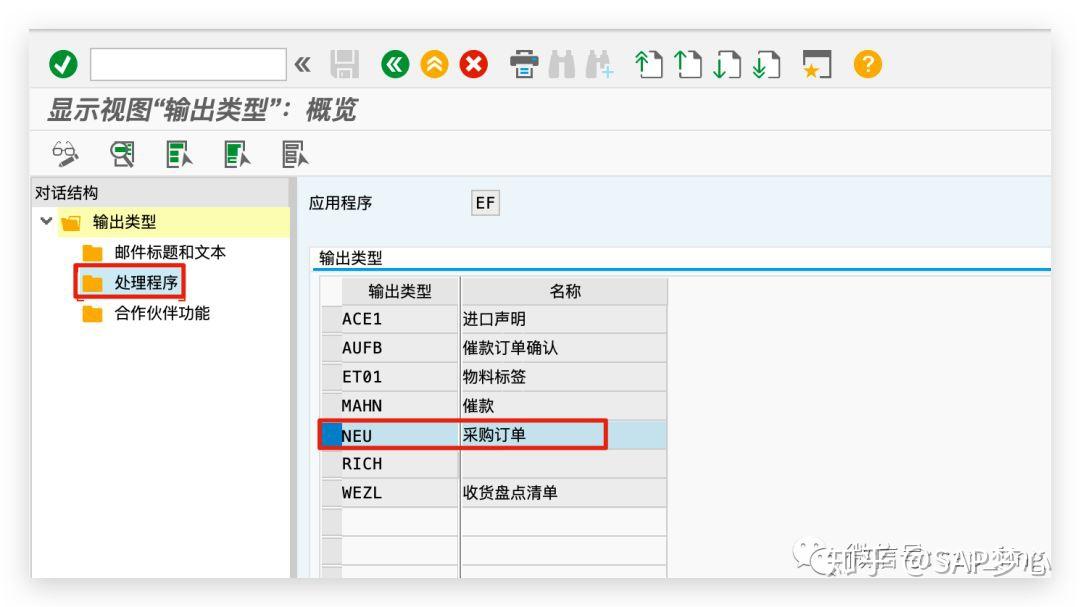Click the Deselect All icon

pyautogui.click(x=295, y=154)
